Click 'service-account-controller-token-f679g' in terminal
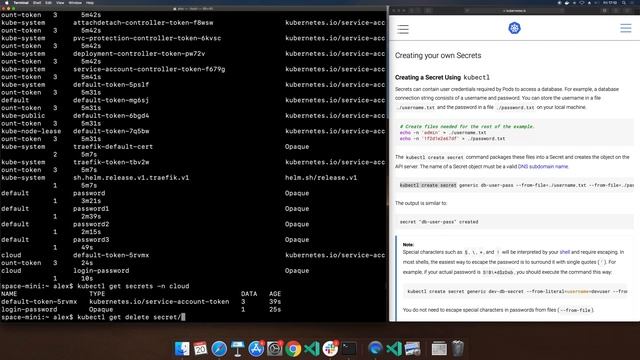Image resolution: width=640 pixels, height=360 pixels. [149, 69]
